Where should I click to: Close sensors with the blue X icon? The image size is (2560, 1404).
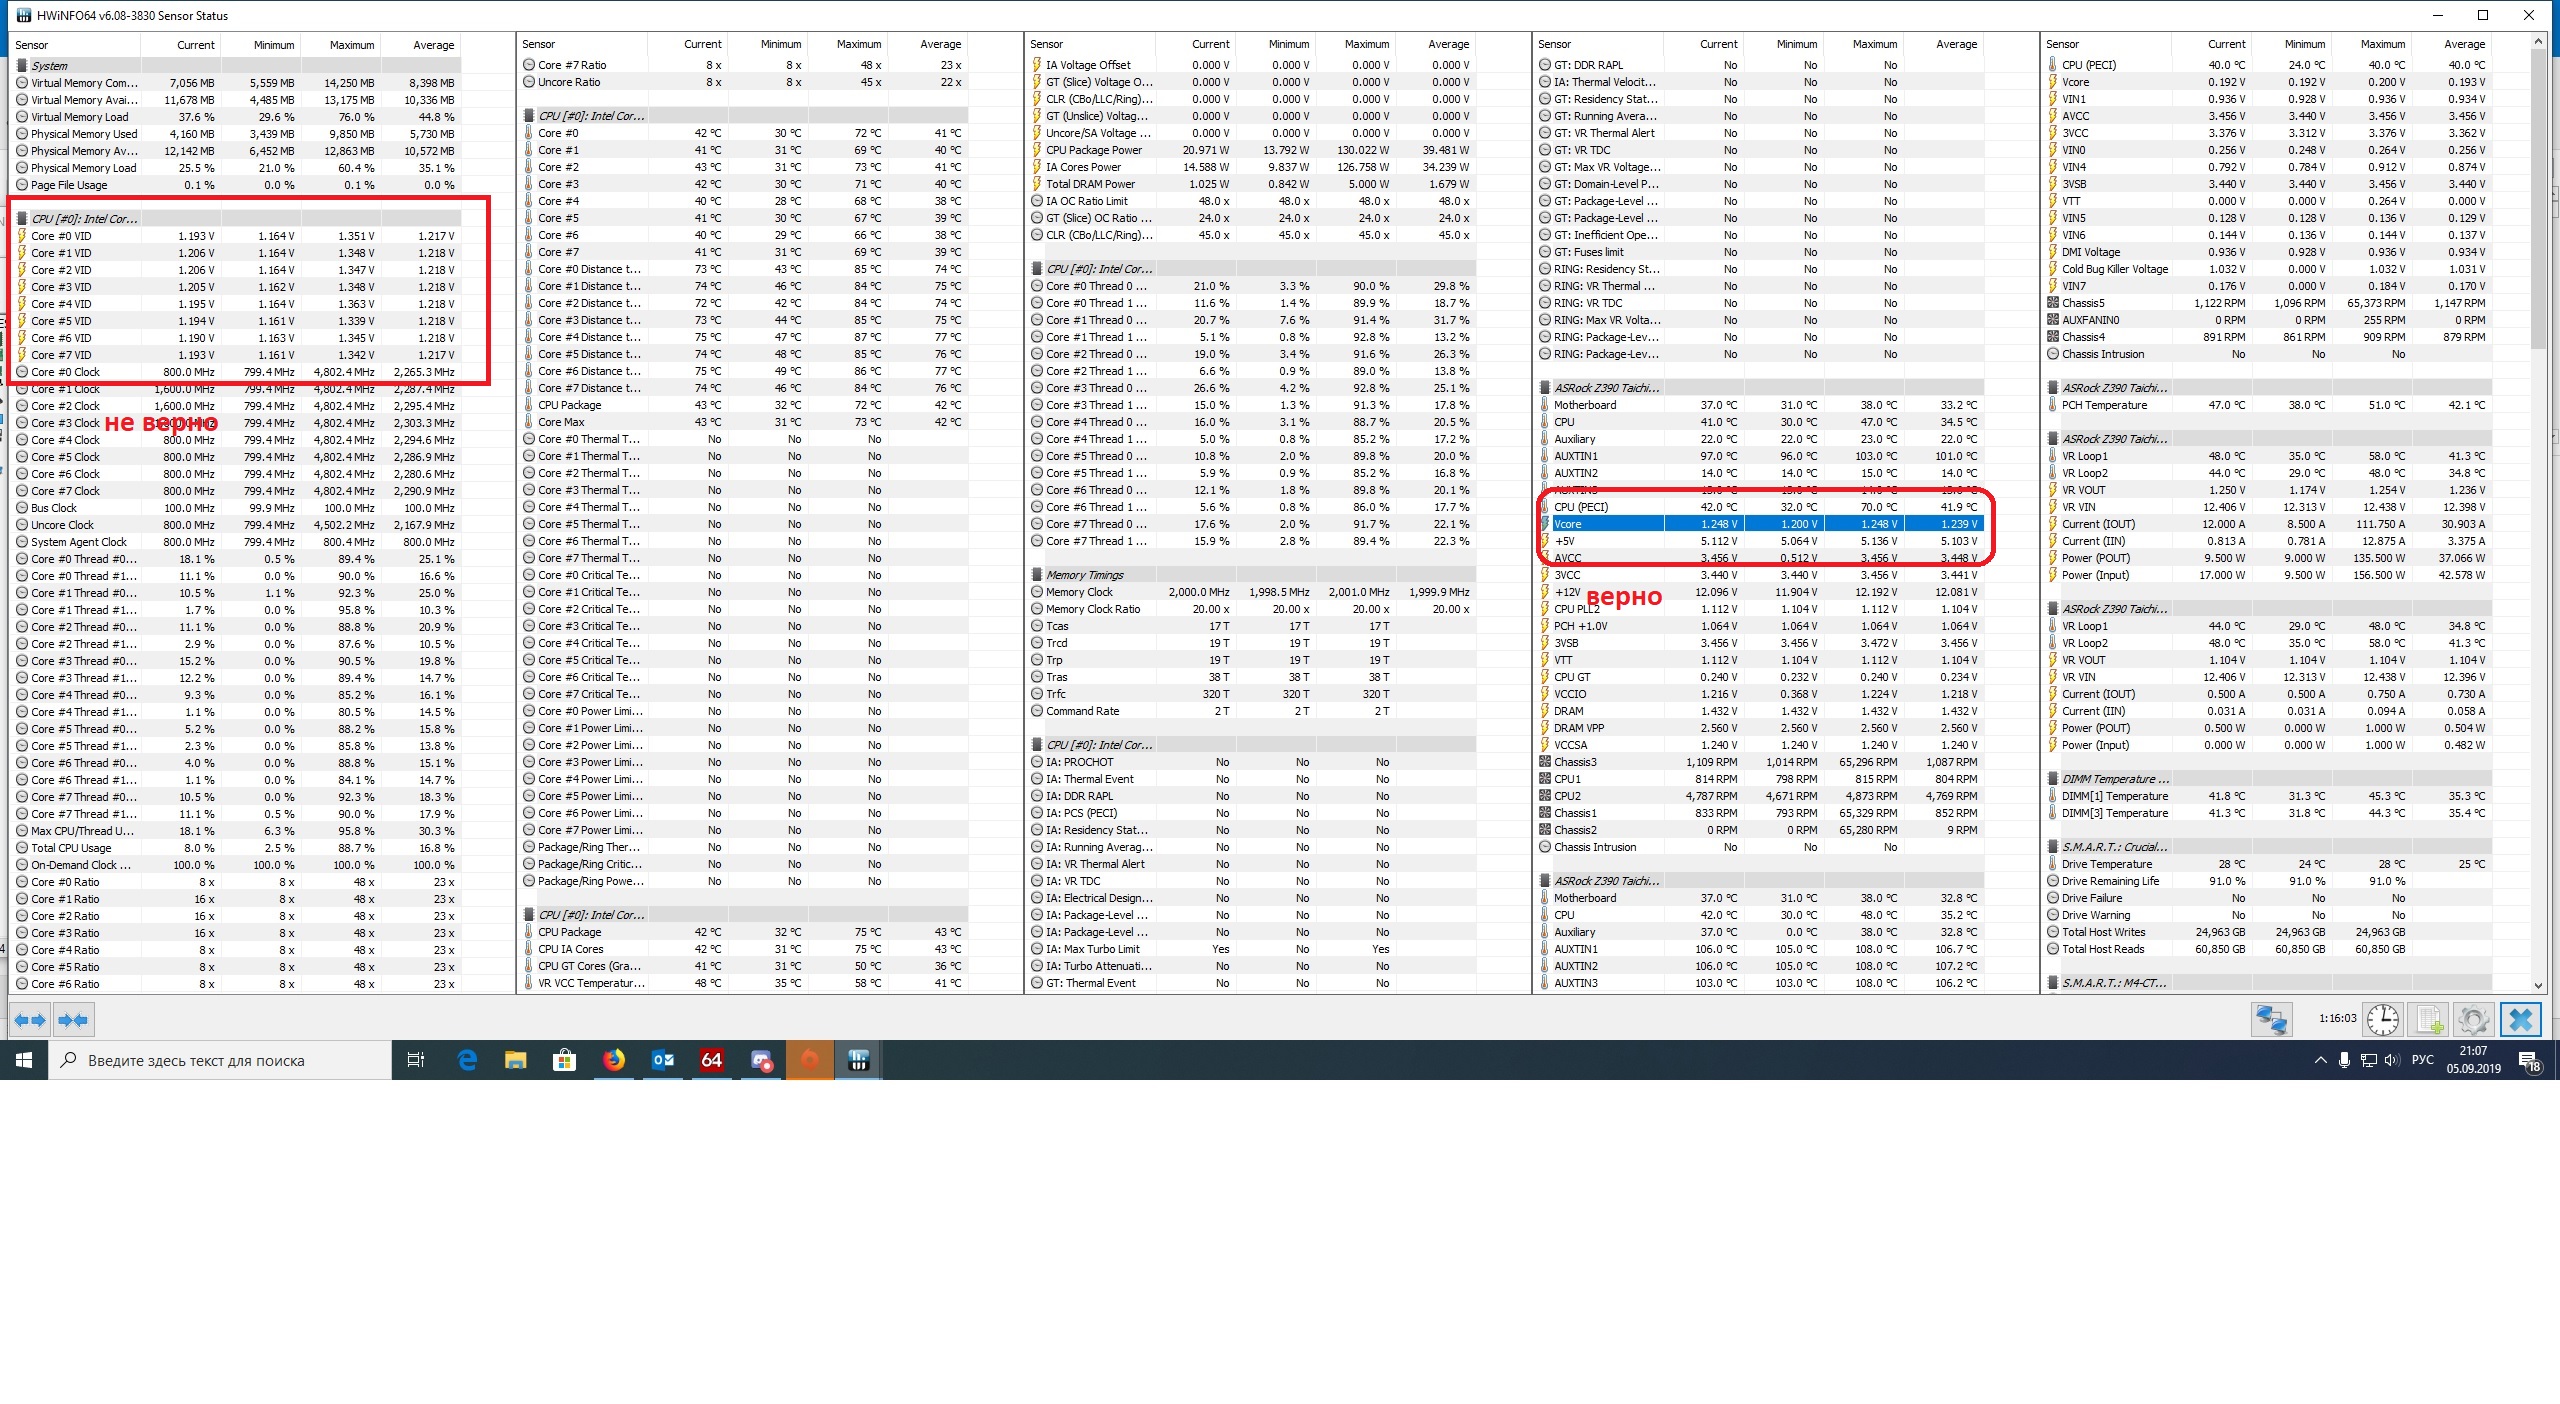(2521, 1020)
